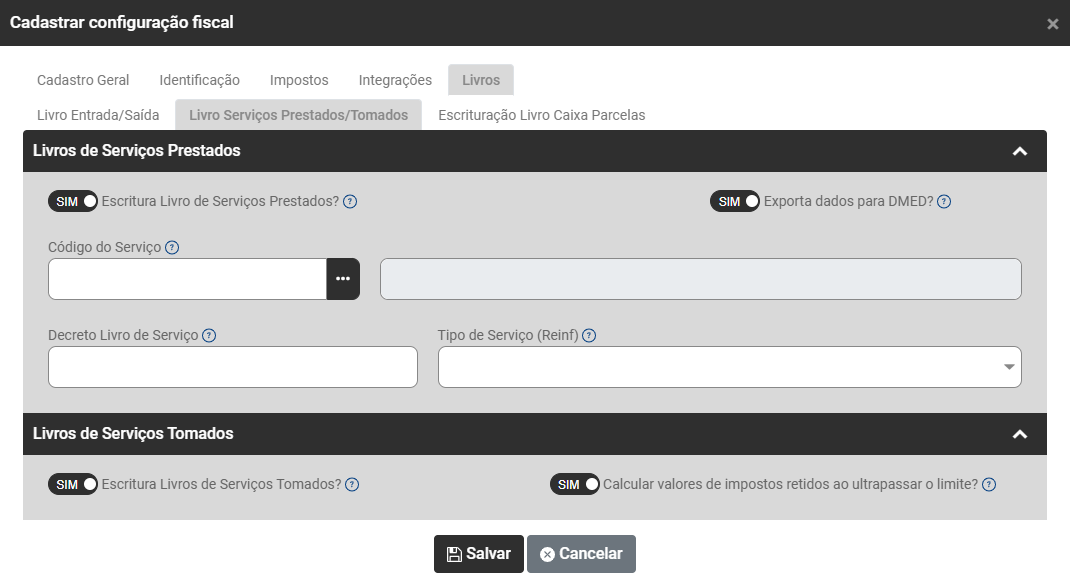The height and width of the screenshot is (580, 1070).
Task: Click help icon next to Escritura Livros de Serviços Tomados
Action: [x=352, y=484]
